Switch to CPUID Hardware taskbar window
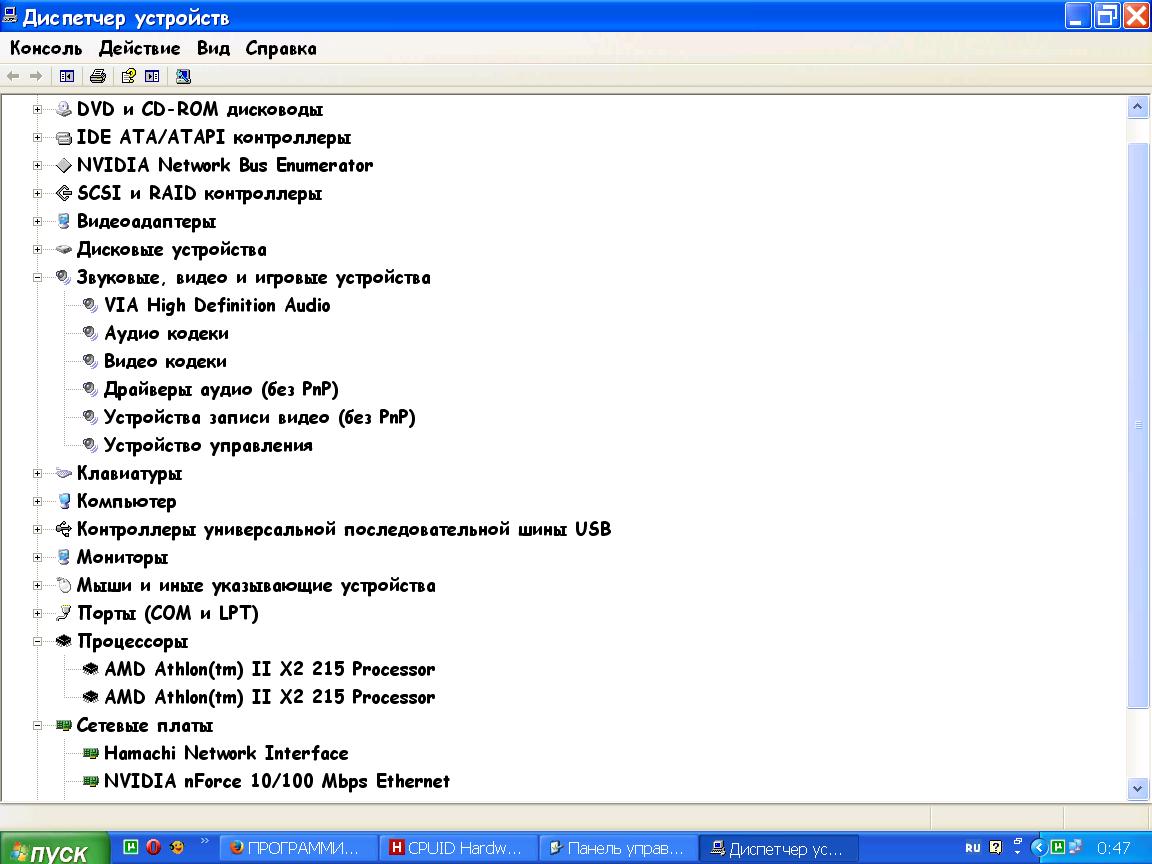Image resolution: width=1152 pixels, height=864 pixels. 459,848
